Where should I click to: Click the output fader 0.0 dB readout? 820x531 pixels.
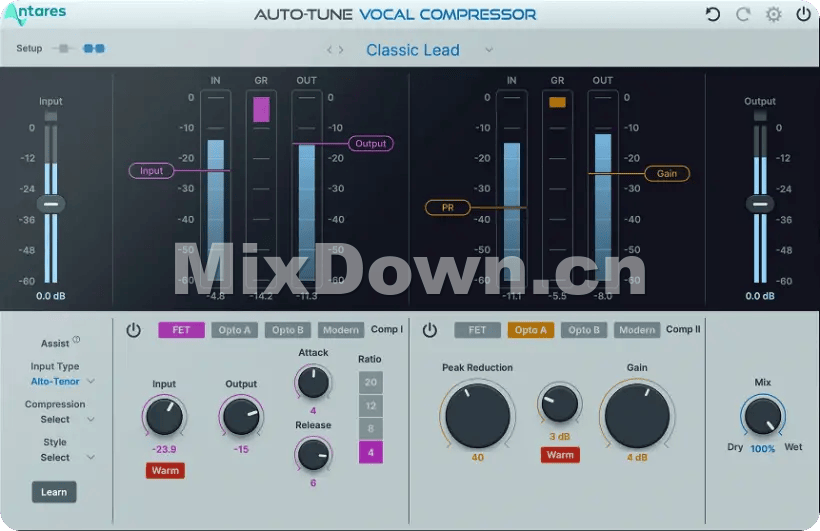760,296
